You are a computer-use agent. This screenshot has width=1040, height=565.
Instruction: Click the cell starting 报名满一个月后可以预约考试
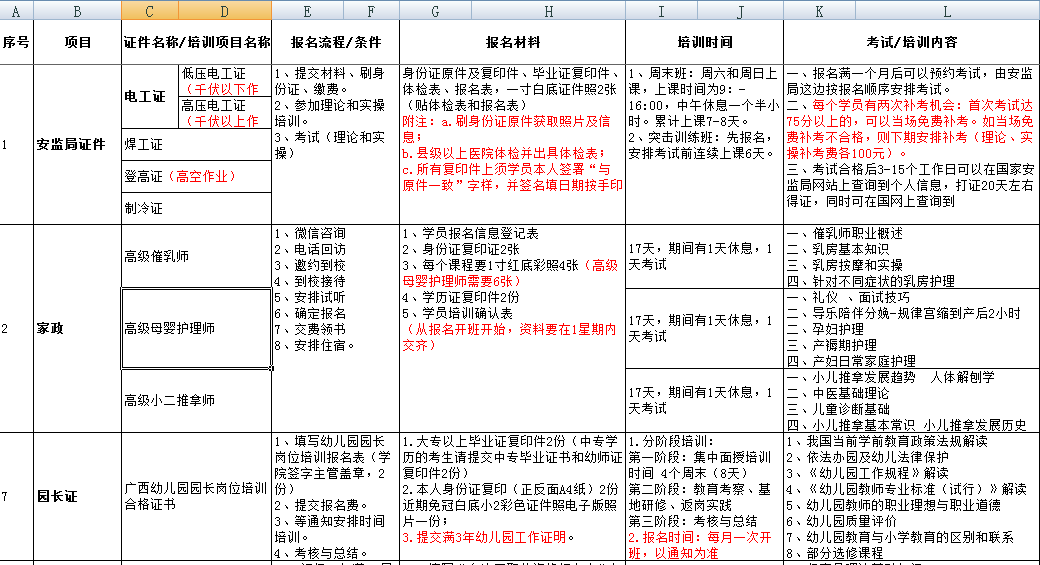912,145
